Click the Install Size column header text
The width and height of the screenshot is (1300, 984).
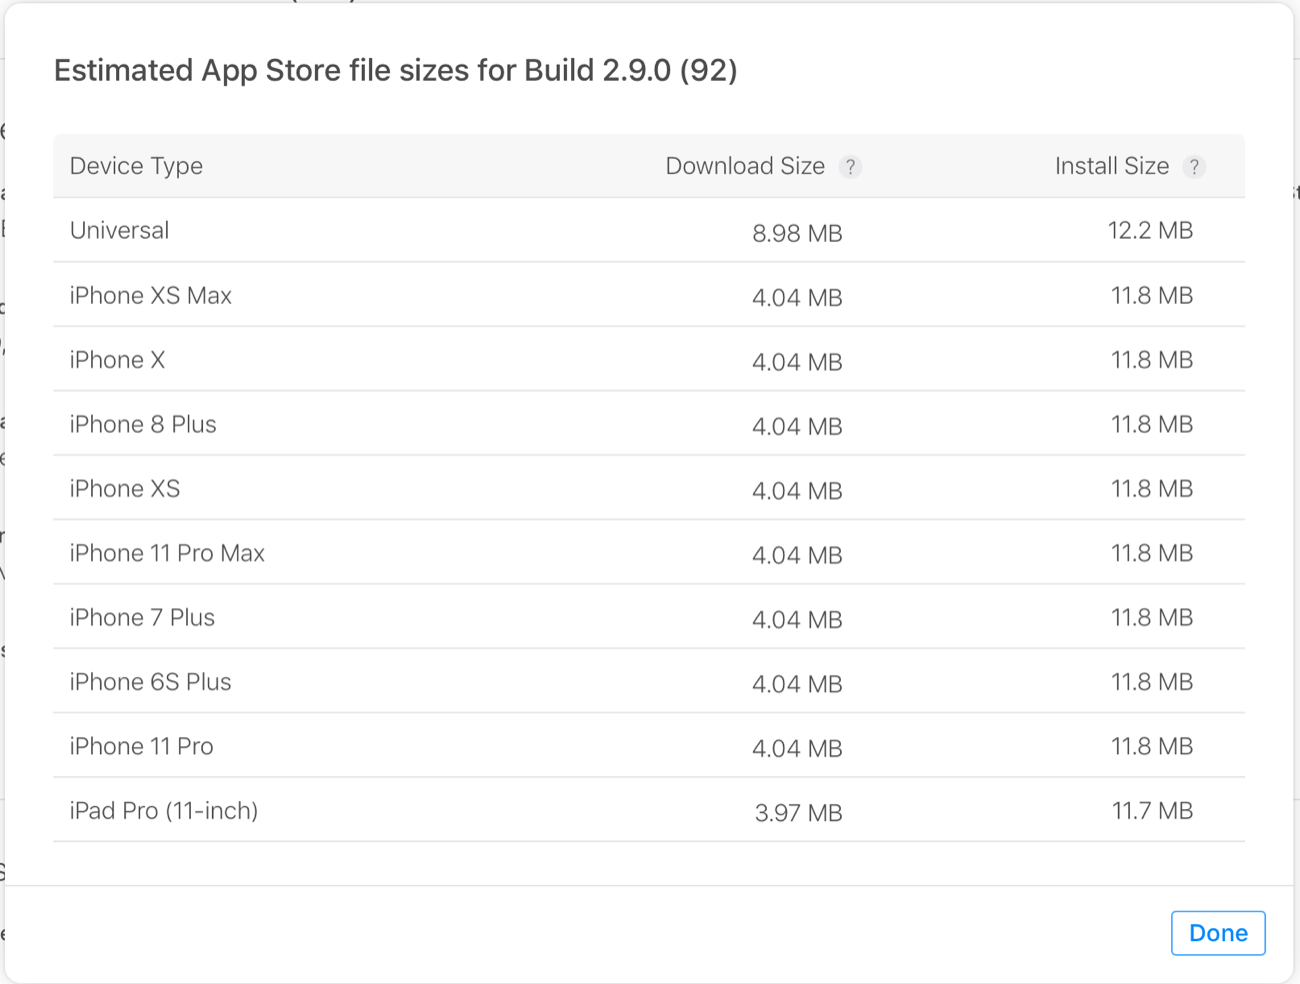click(x=1111, y=166)
